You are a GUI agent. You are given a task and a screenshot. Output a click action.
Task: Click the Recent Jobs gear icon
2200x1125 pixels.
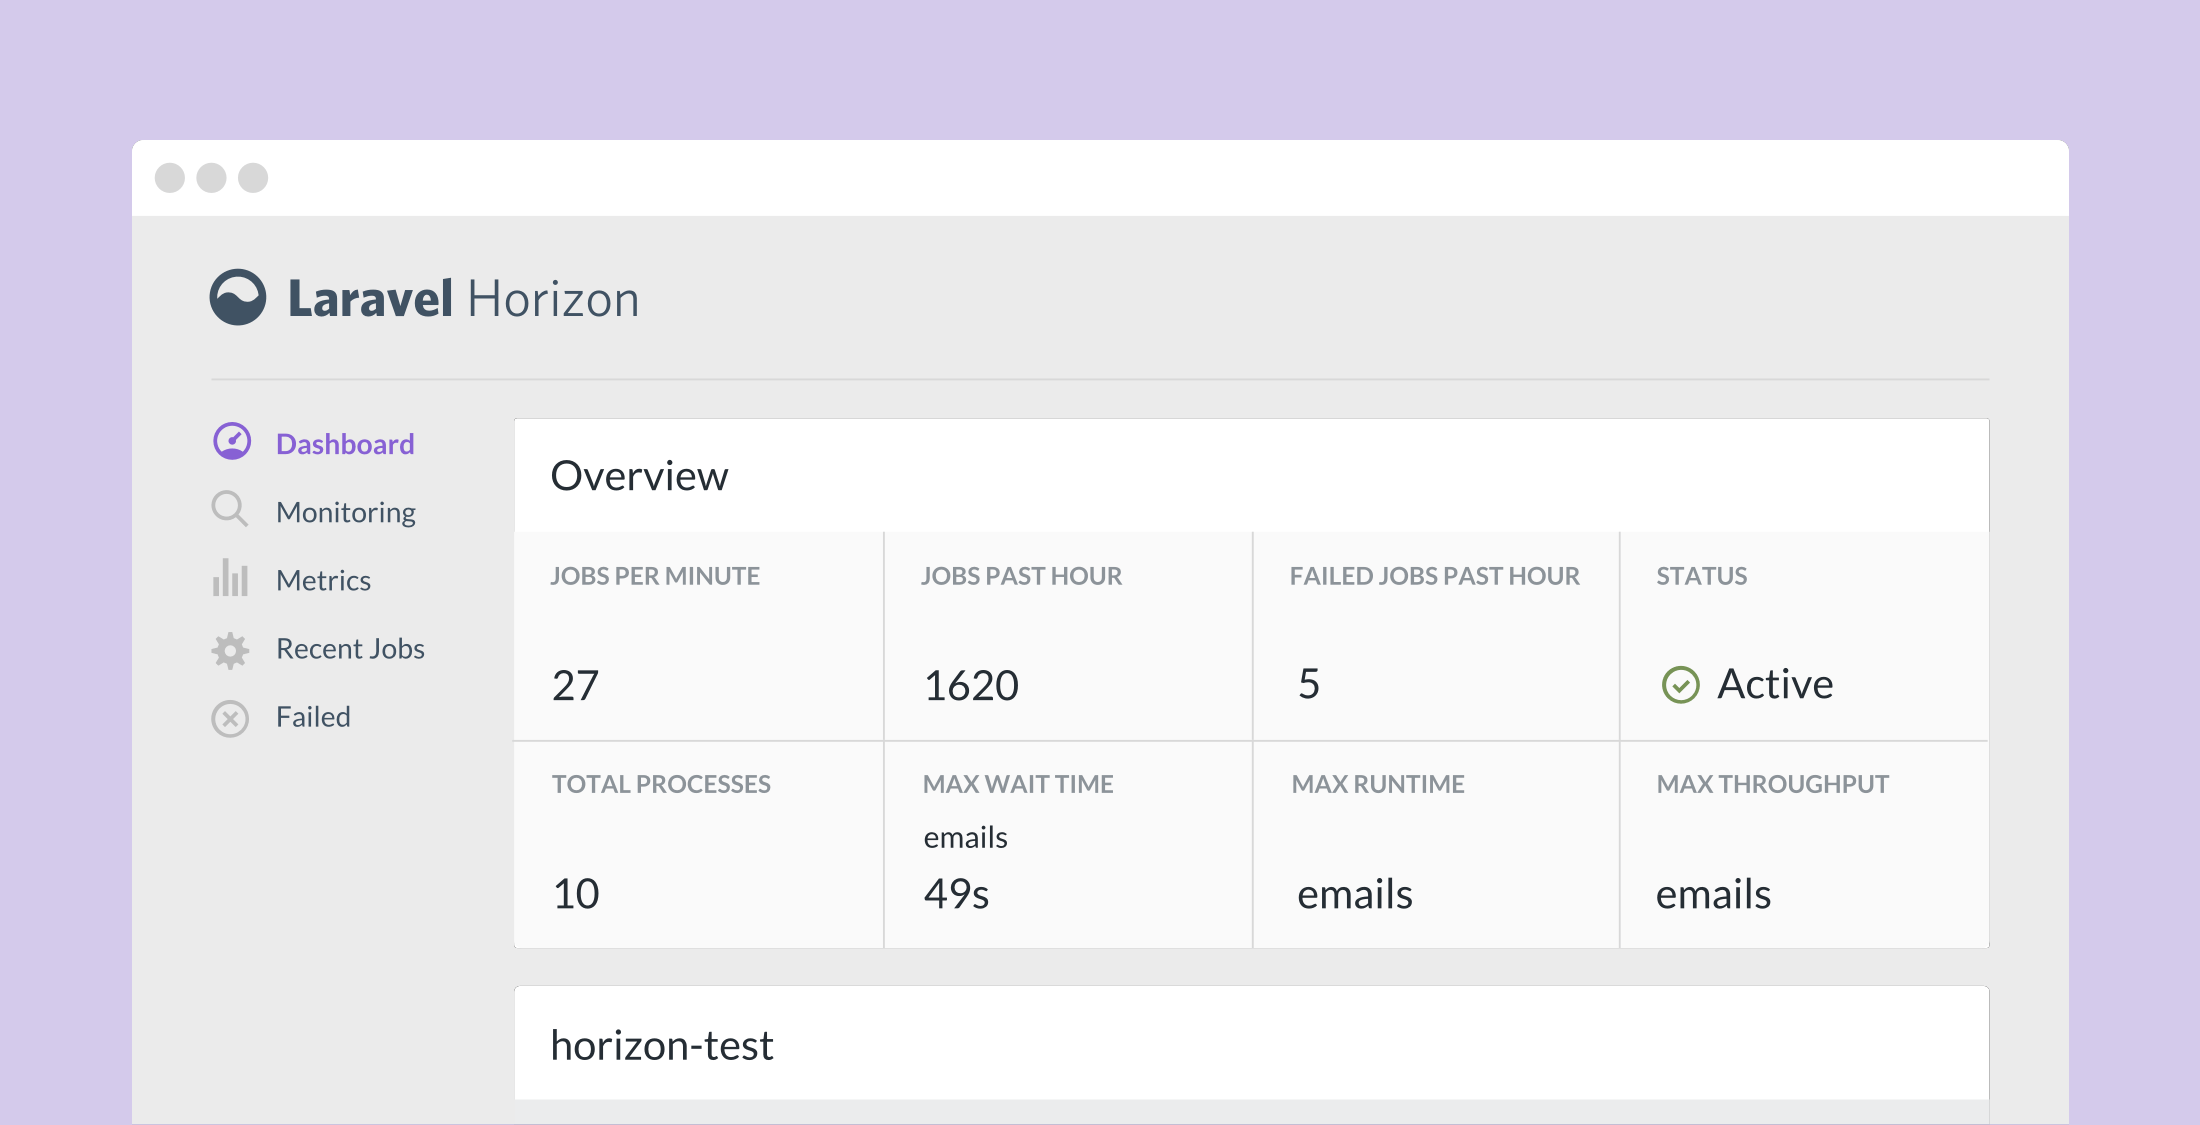(x=231, y=649)
